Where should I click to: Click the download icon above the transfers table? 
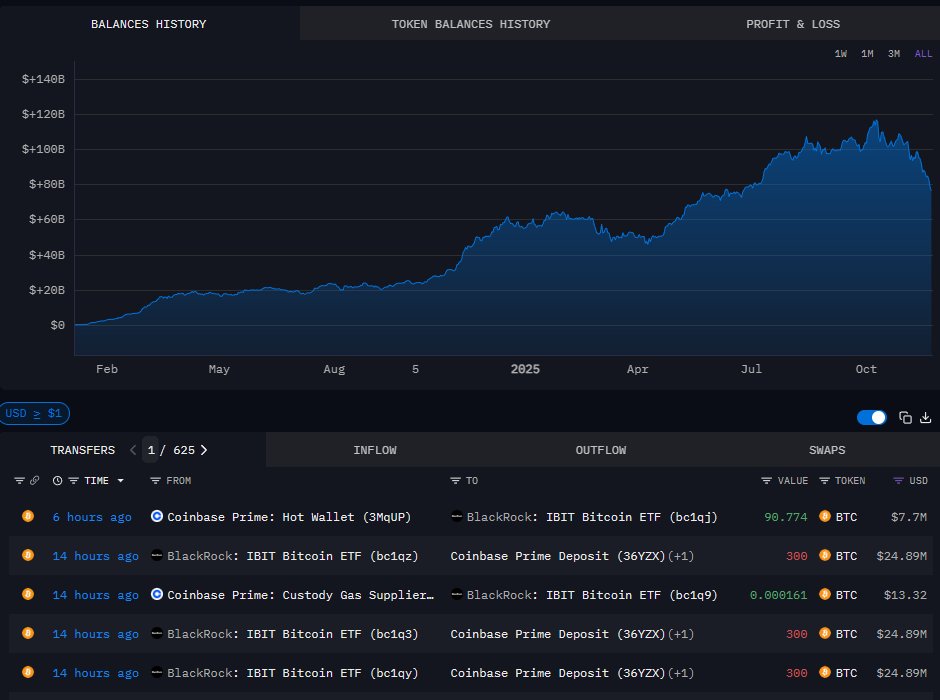[925, 418]
